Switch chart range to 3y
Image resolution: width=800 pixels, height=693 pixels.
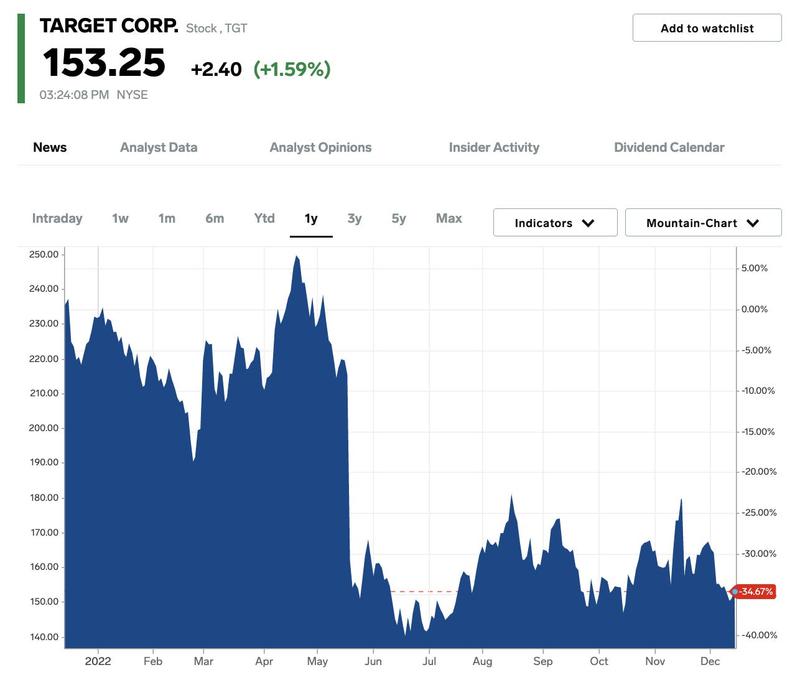click(355, 218)
